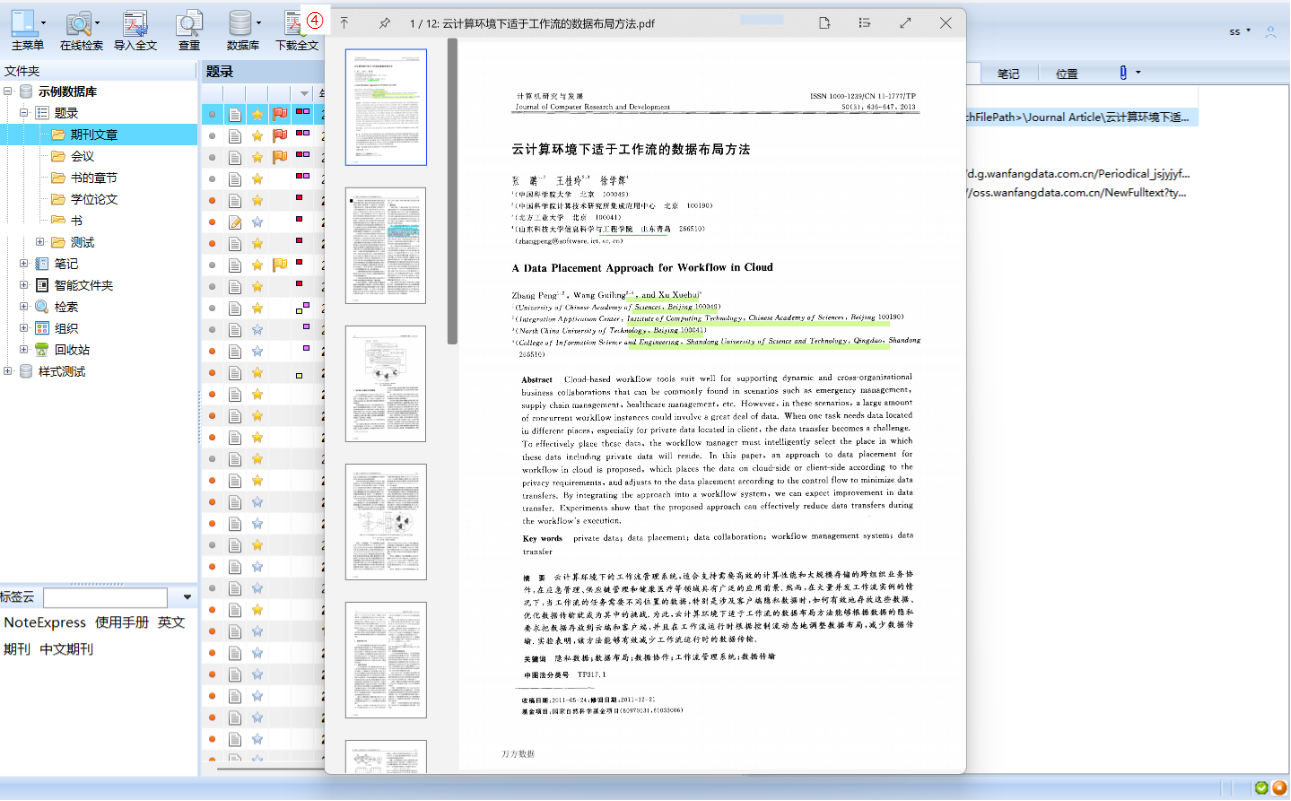Image resolution: width=1291 pixels, height=801 pixels.
Task: Select the second page thumbnail in preview
Action: click(x=386, y=245)
